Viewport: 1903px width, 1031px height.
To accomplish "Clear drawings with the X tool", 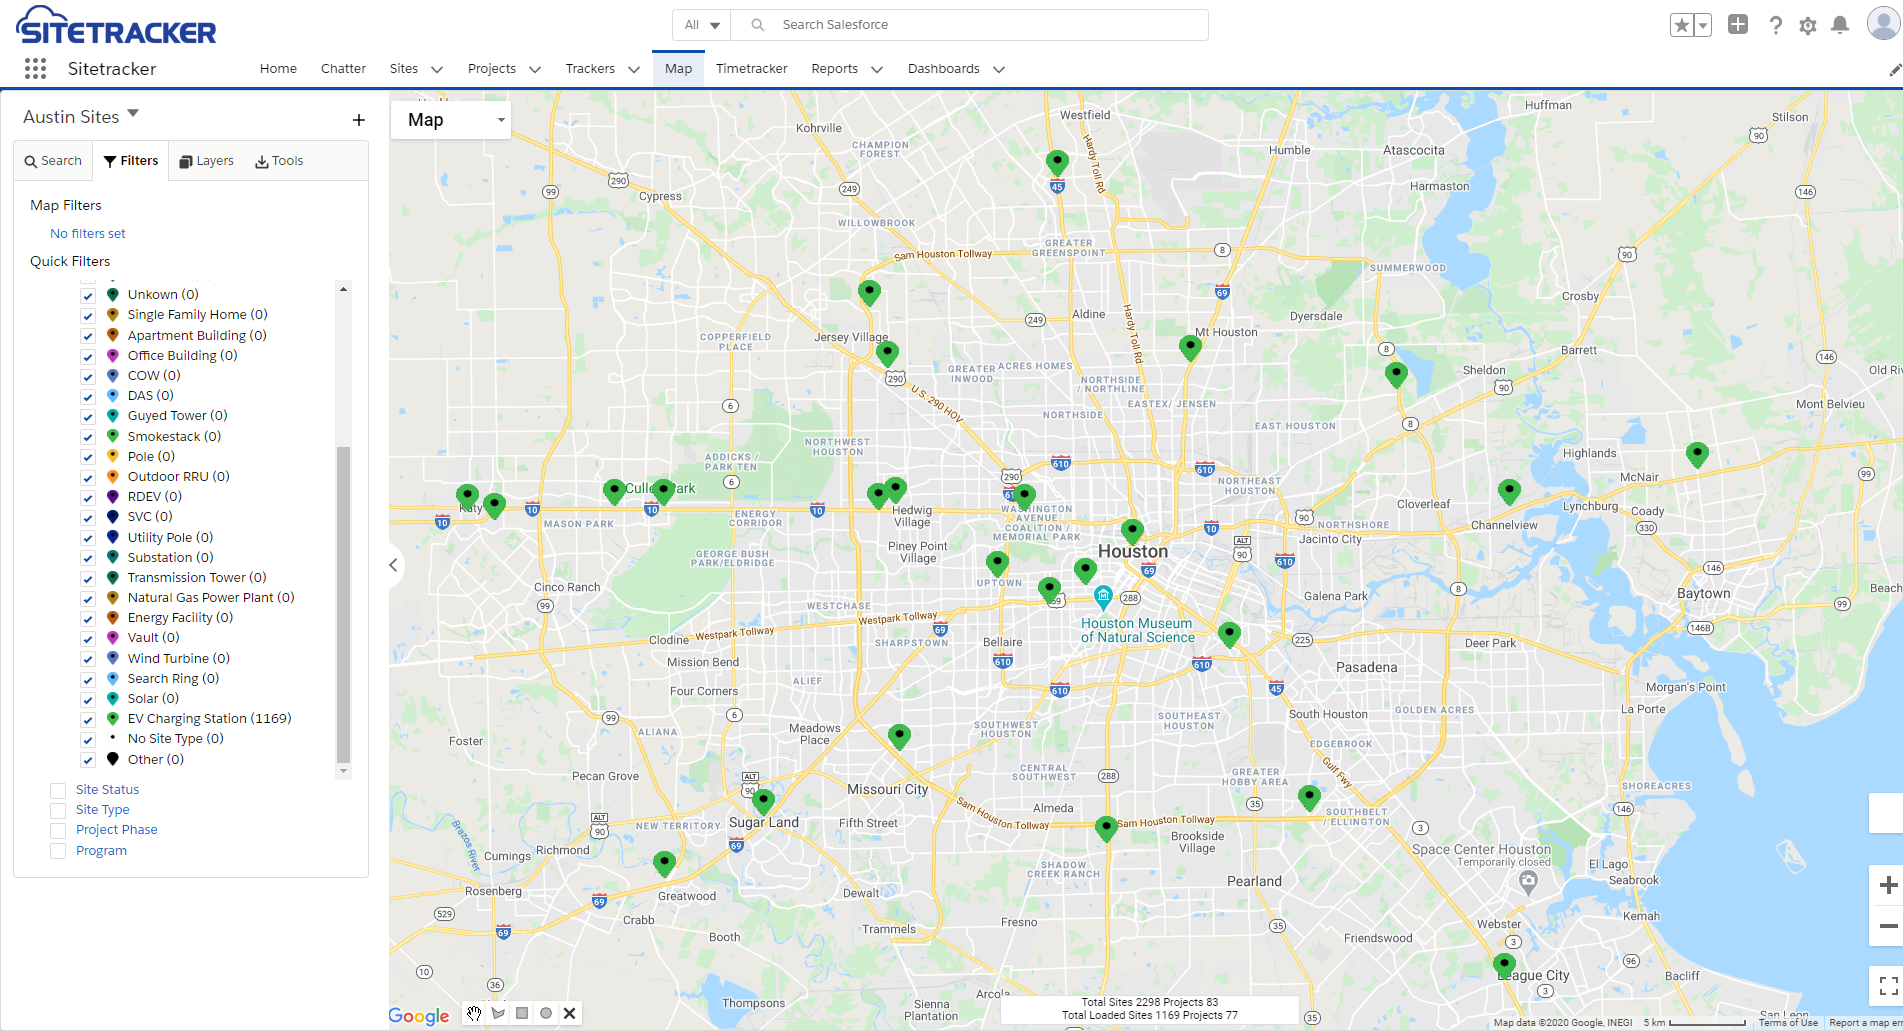I will click(x=570, y=1013).
